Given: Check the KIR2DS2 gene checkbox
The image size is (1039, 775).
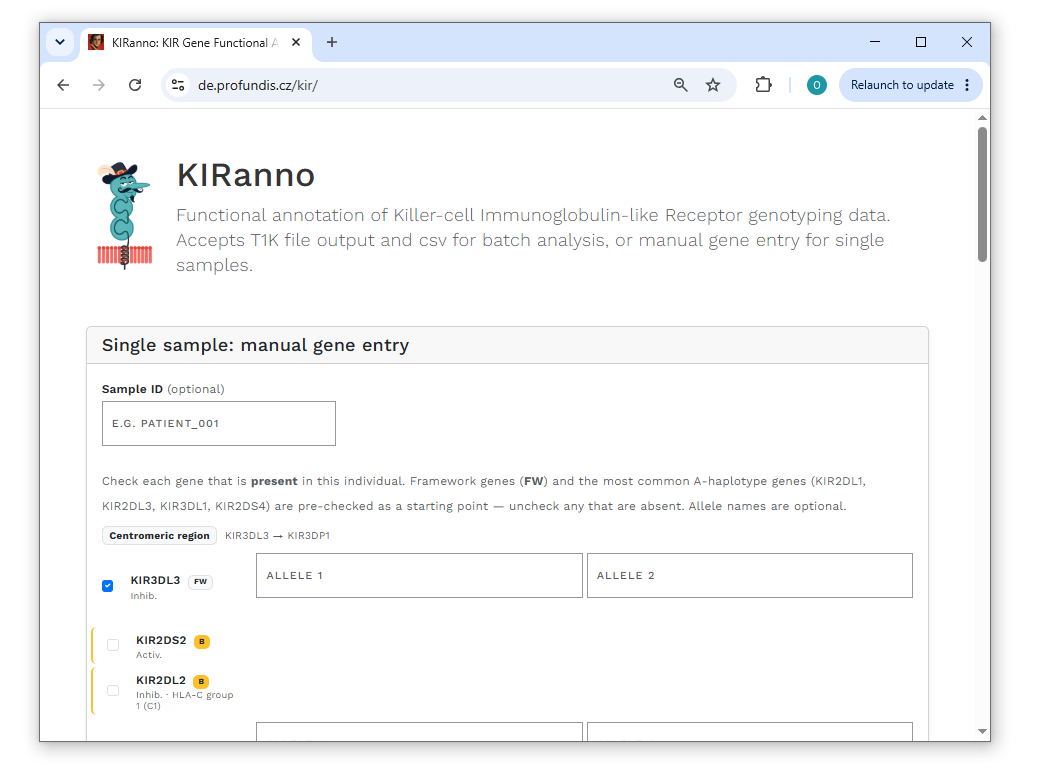Looking at the screenshot, I should [113, 645].
